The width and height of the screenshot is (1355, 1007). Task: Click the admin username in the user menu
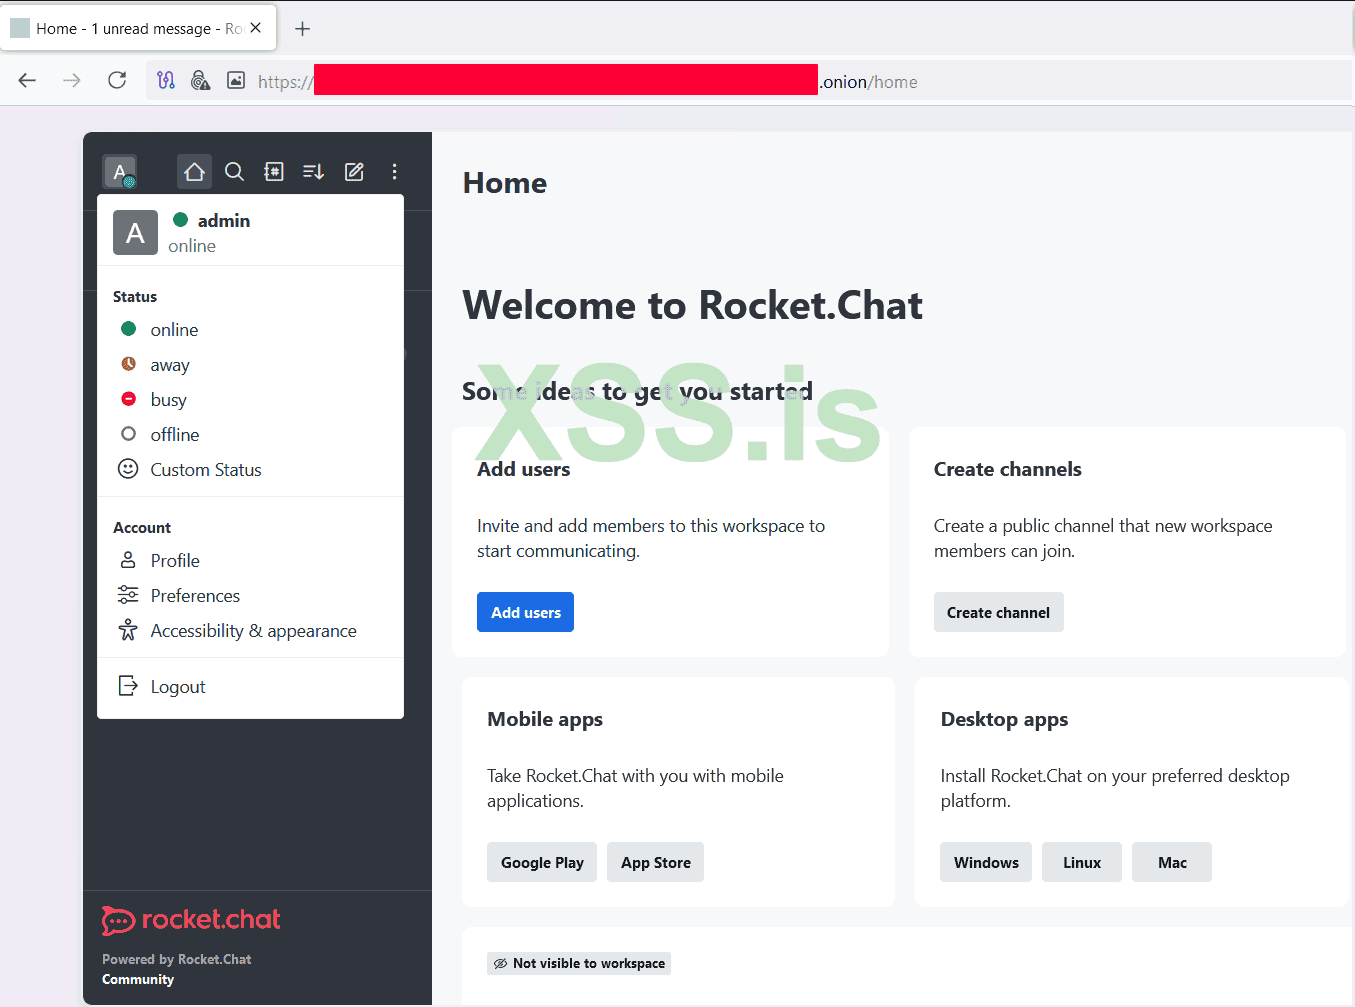tap(224, 221)
